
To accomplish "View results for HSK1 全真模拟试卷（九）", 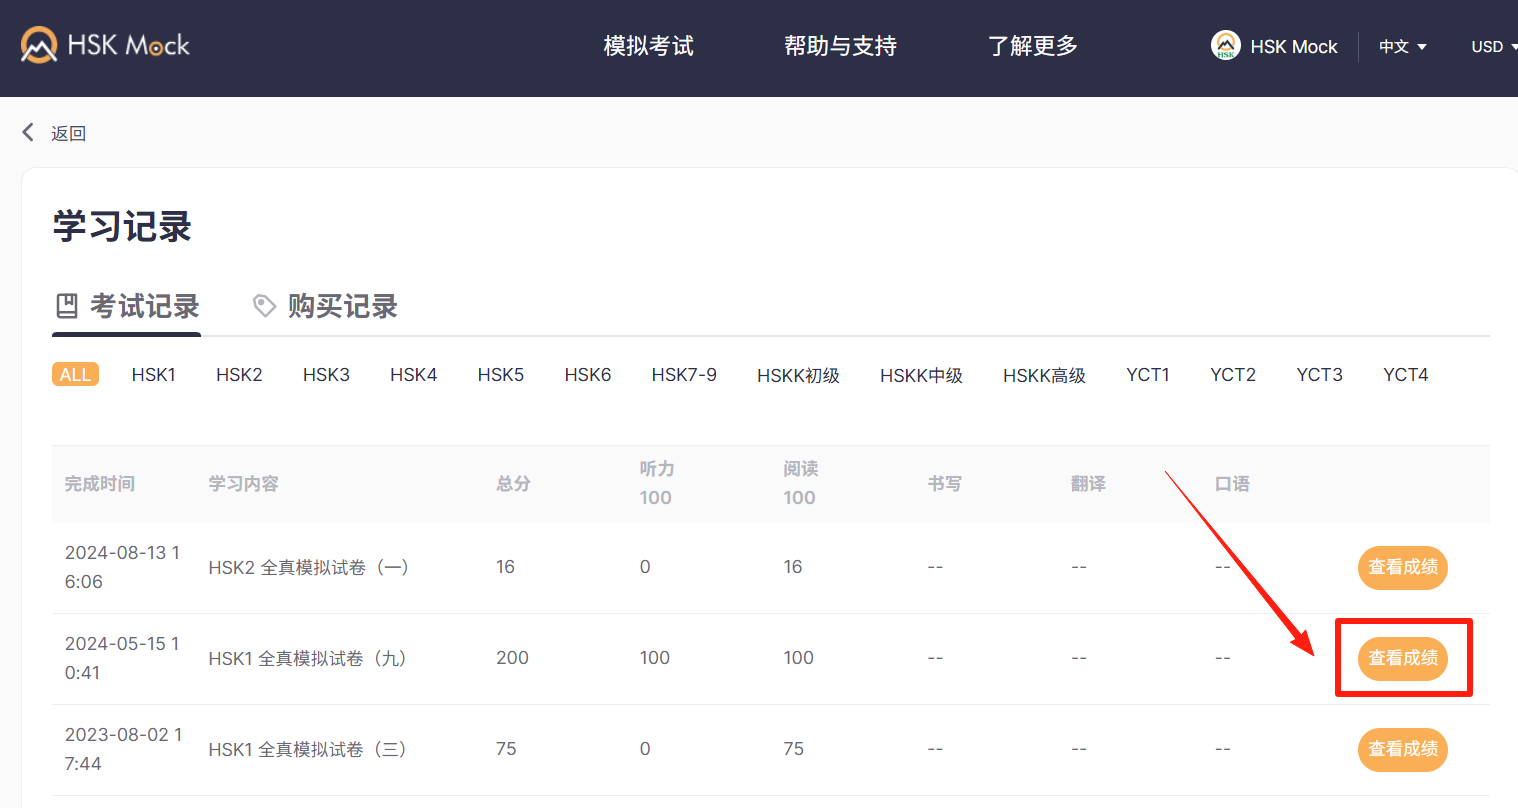I will point(1402,658).
